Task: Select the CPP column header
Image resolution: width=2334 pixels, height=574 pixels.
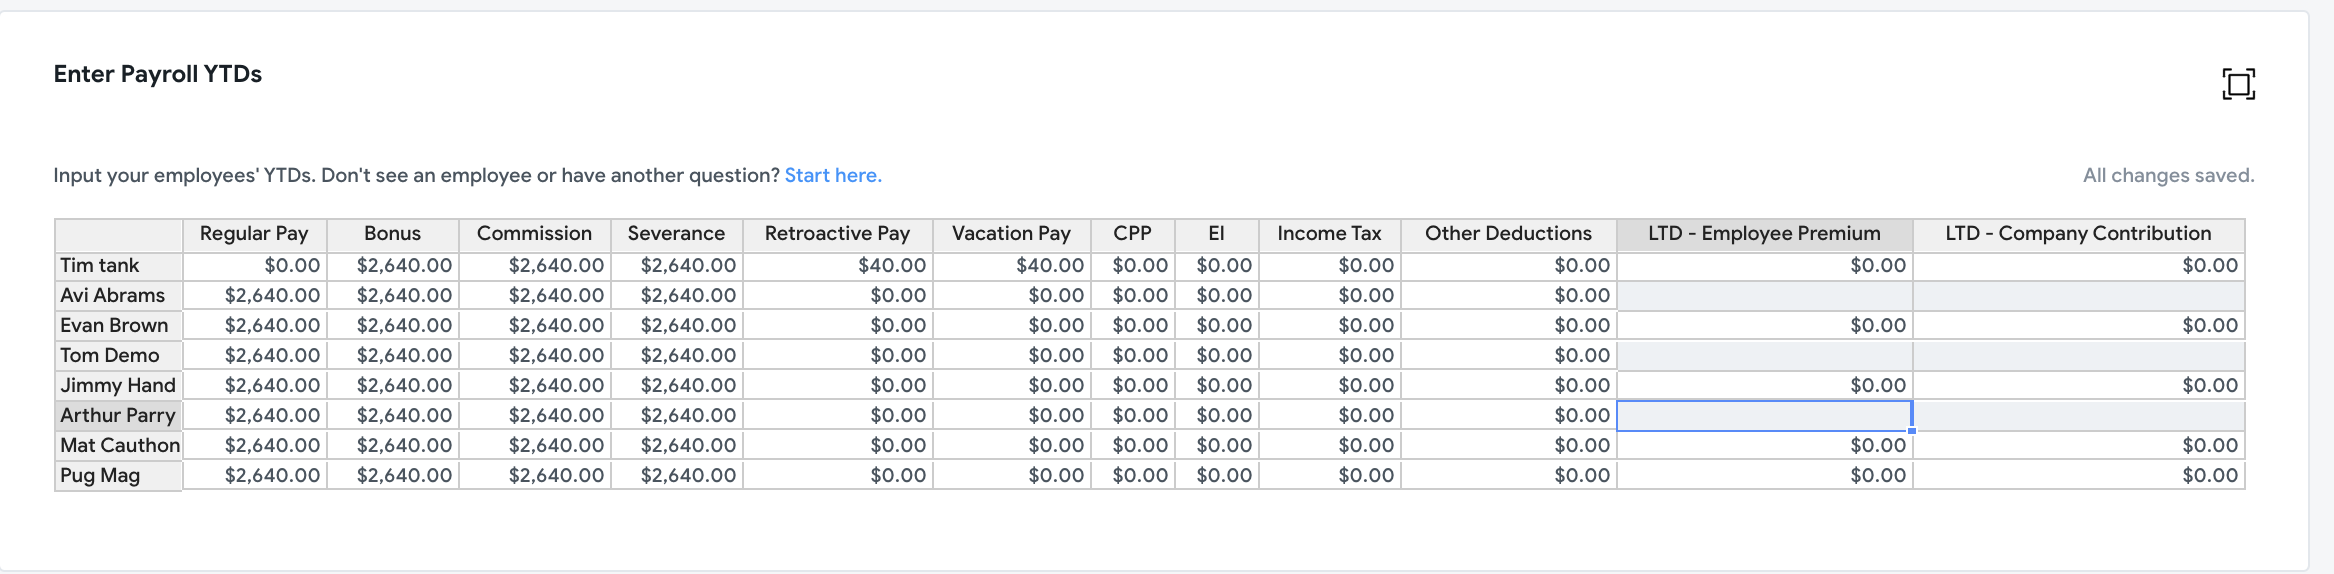Action: (x=1132, y=234)
